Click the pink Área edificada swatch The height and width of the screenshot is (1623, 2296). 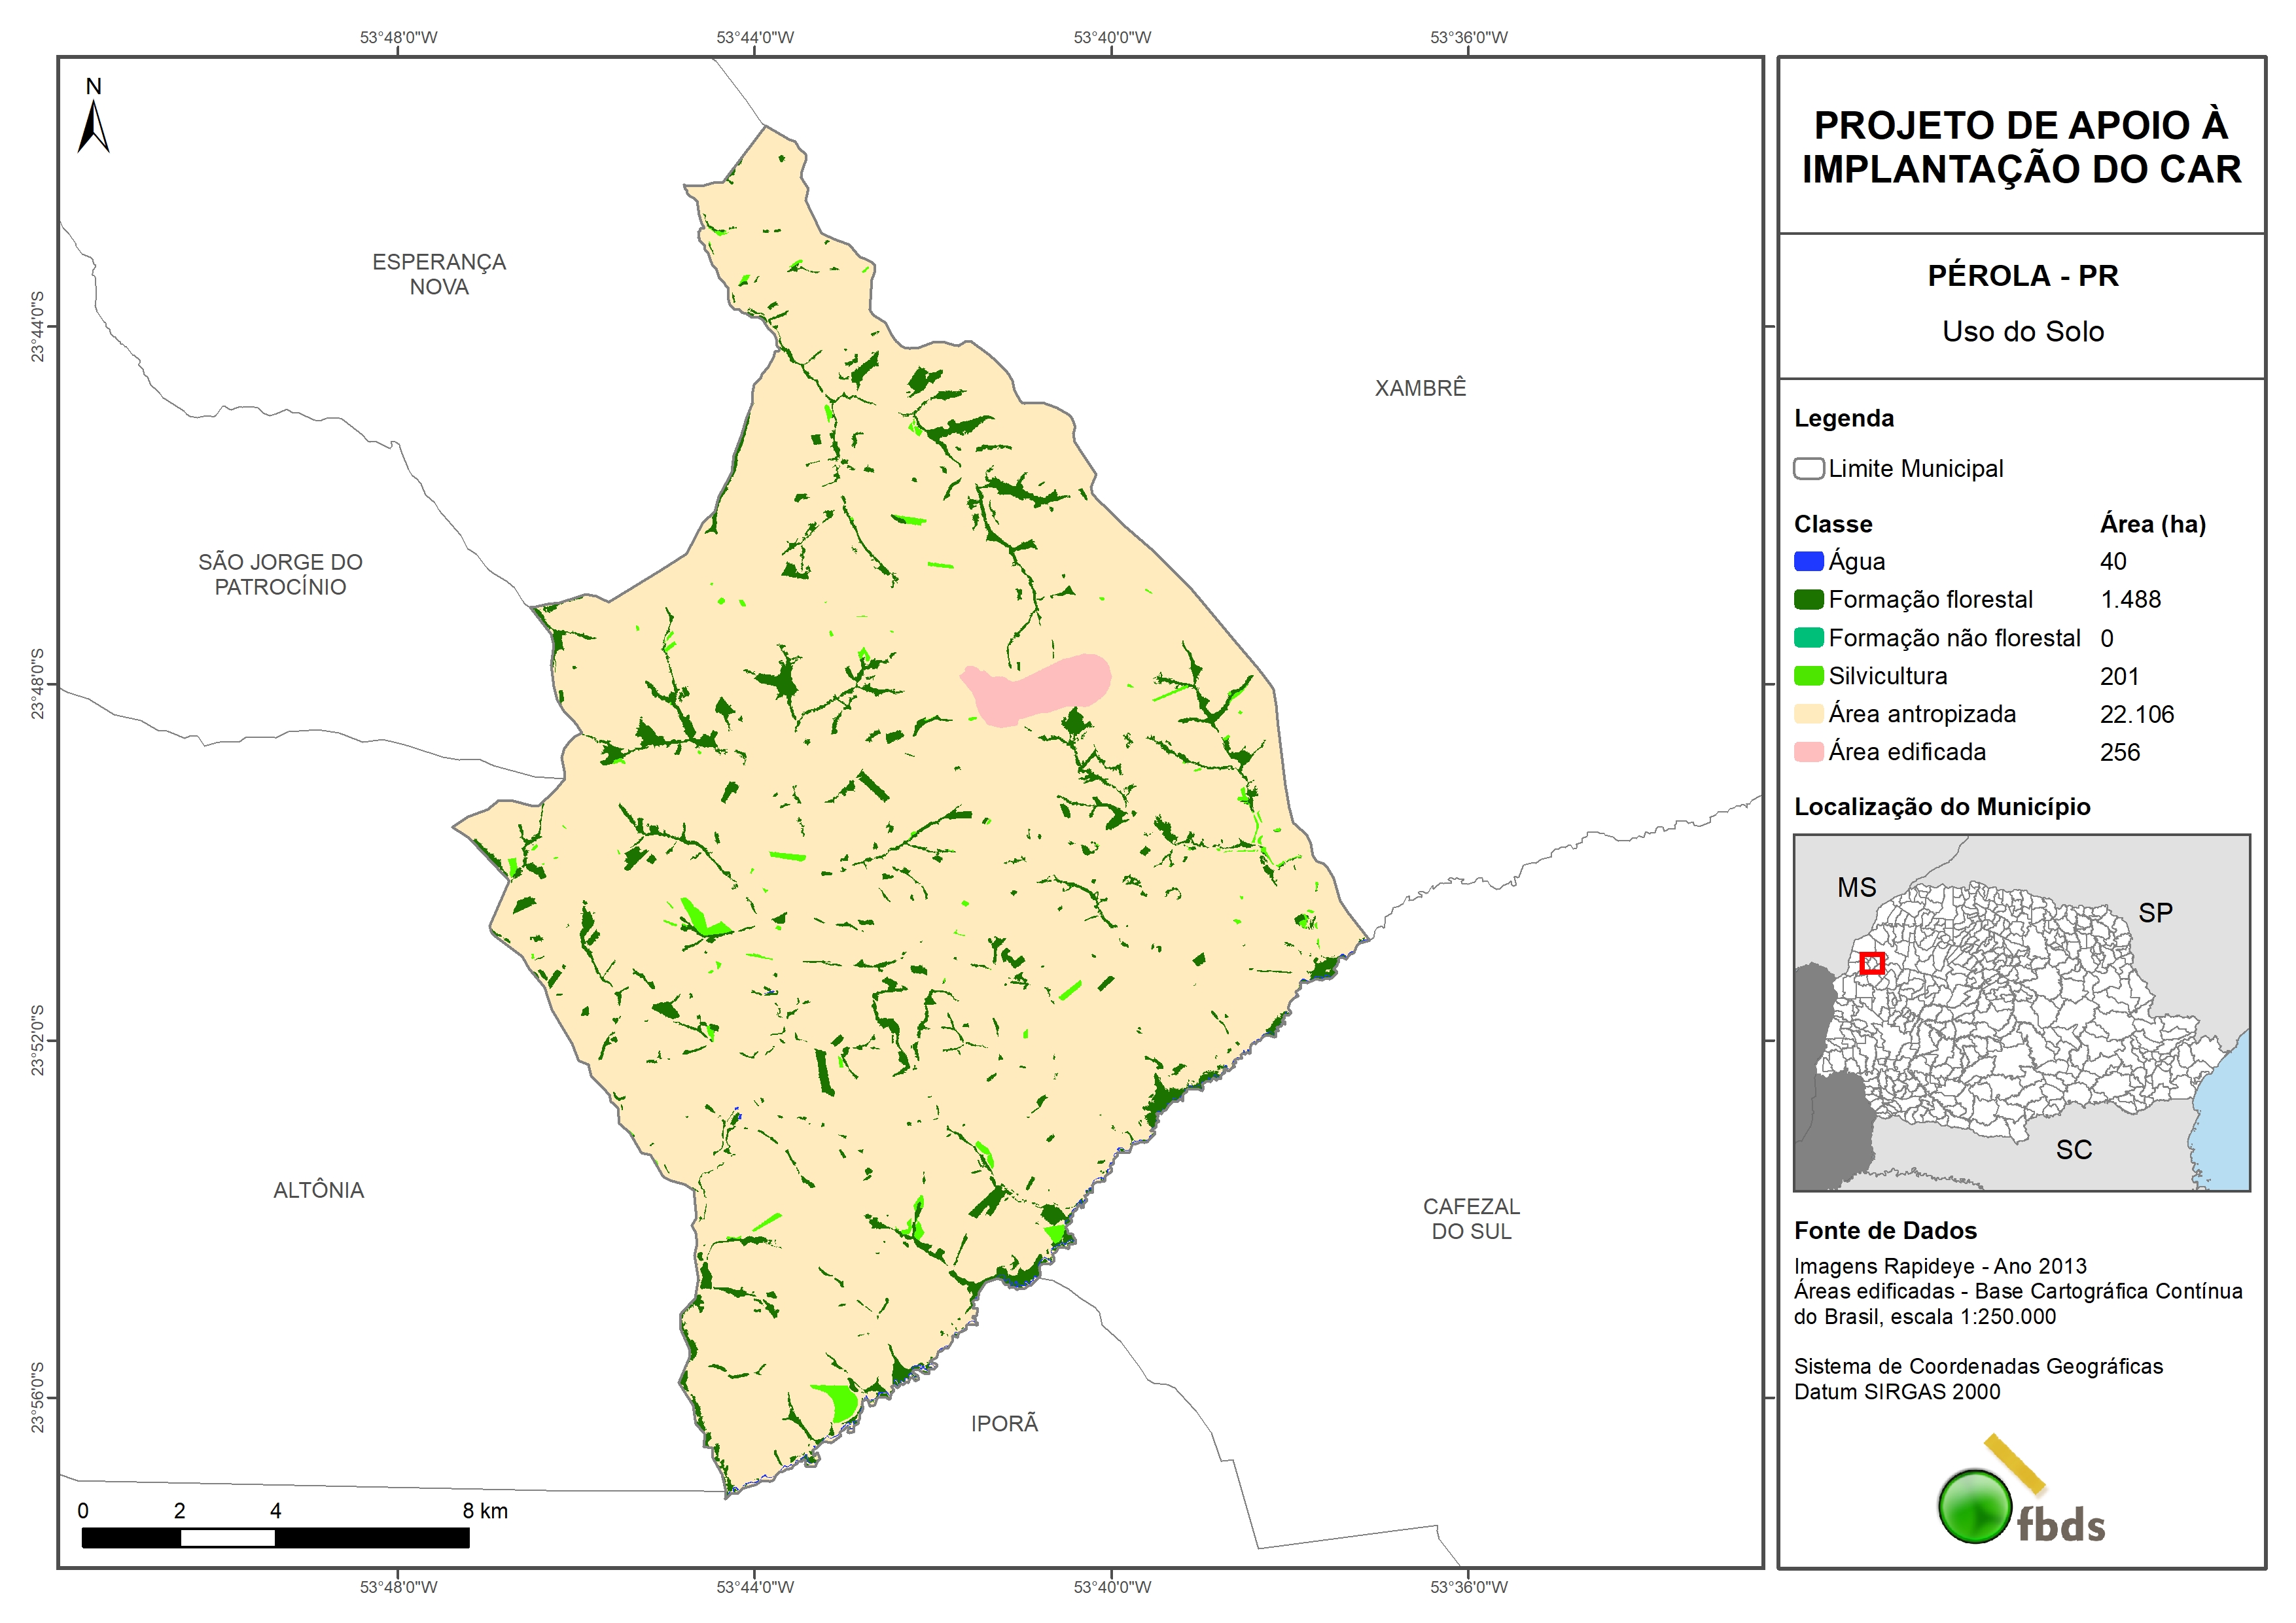point(1808,752)
